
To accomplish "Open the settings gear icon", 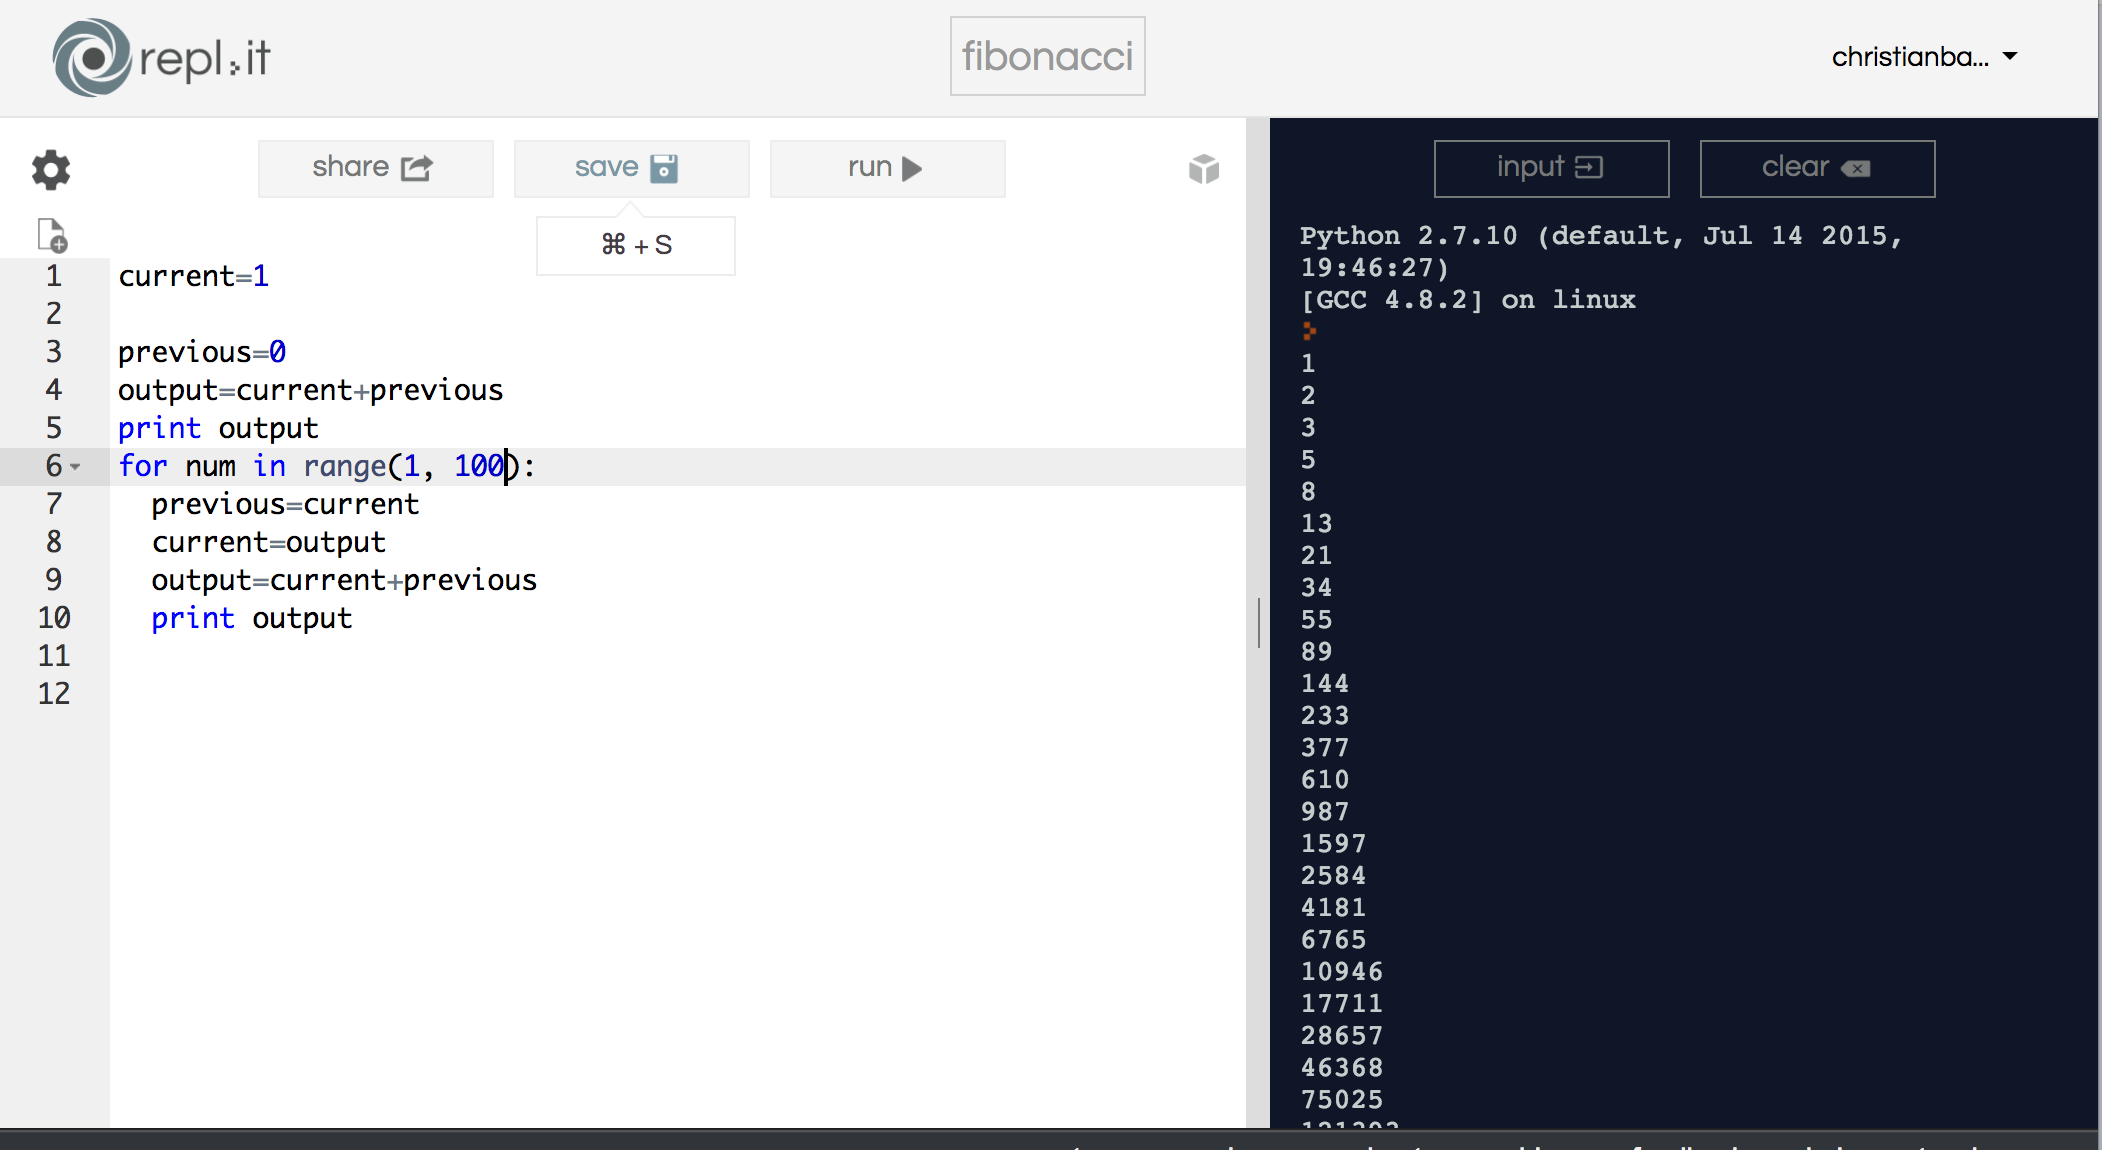I will [51, 170].
